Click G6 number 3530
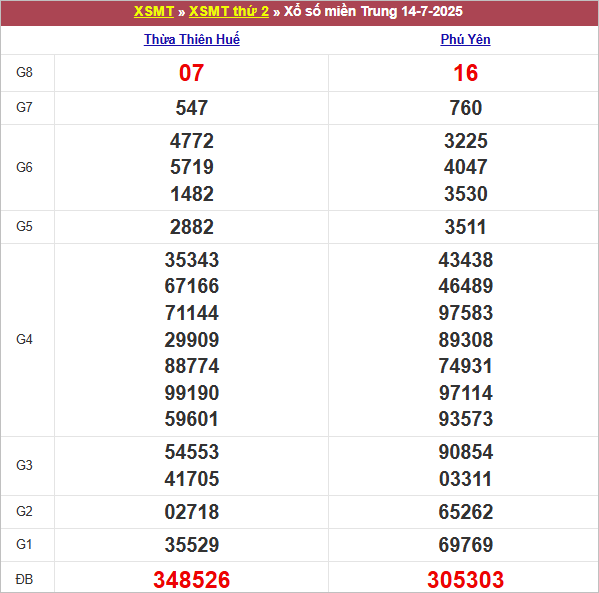This screenshot has height=593, width=599. coord(465,194)
